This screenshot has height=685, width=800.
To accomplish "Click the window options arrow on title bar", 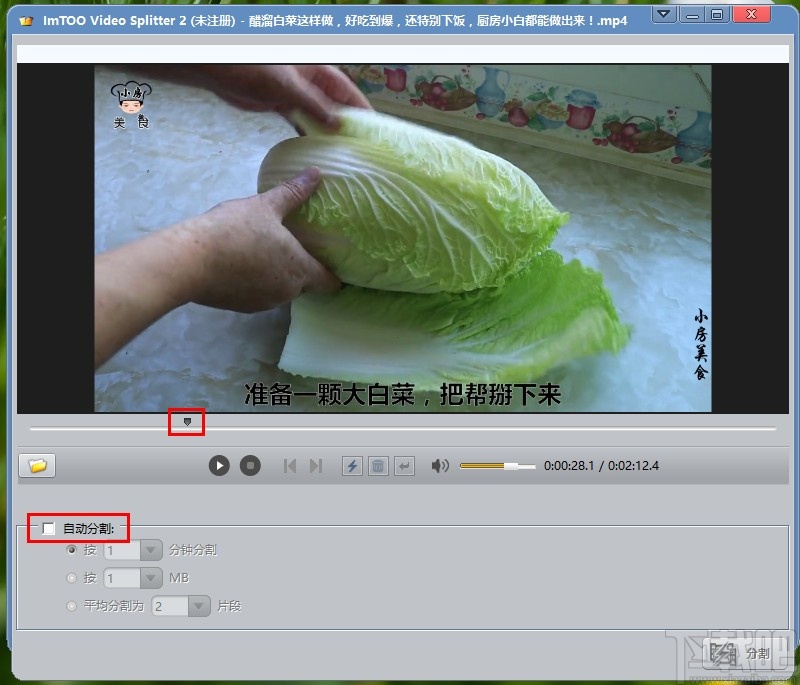I will 663,14.
